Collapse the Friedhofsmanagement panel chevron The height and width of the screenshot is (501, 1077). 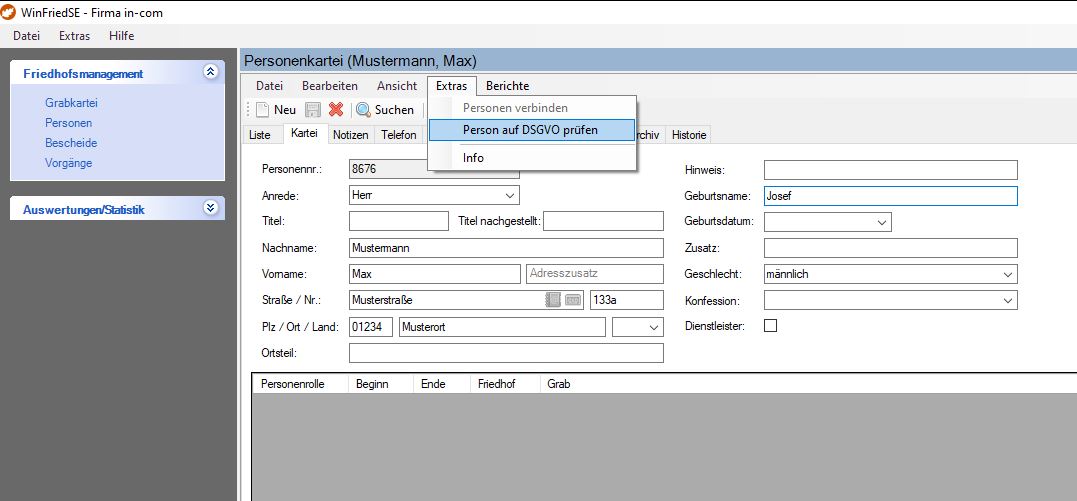tap(210, 72)
